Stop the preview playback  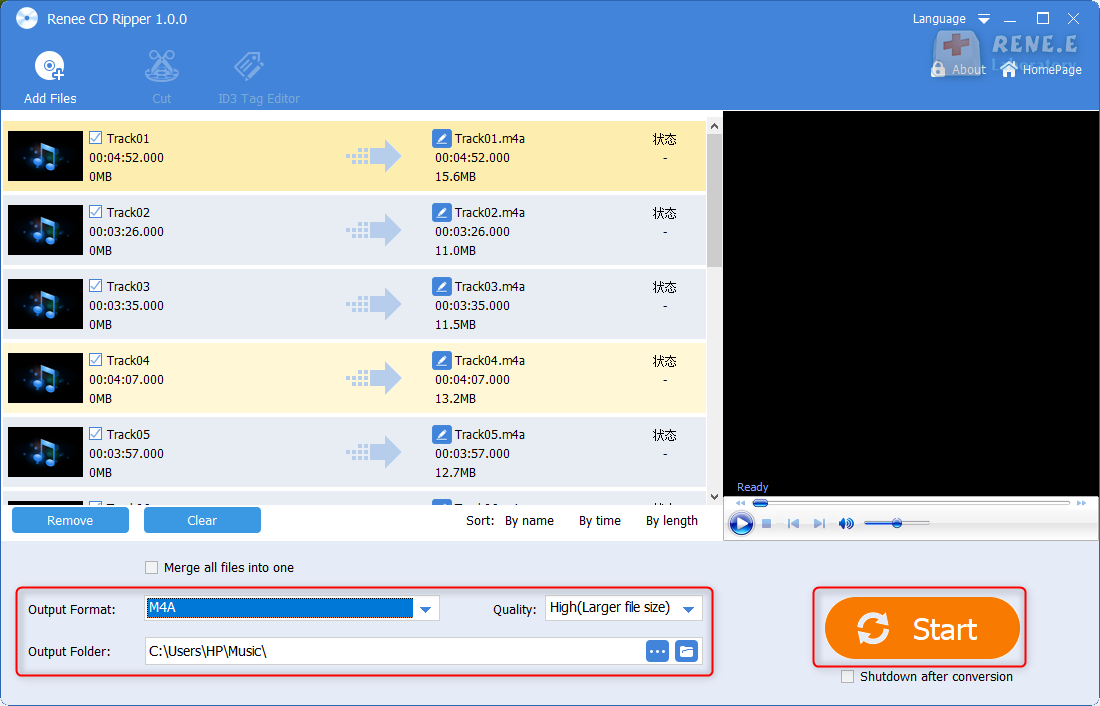pyautogui.click(x=767, y=524)
